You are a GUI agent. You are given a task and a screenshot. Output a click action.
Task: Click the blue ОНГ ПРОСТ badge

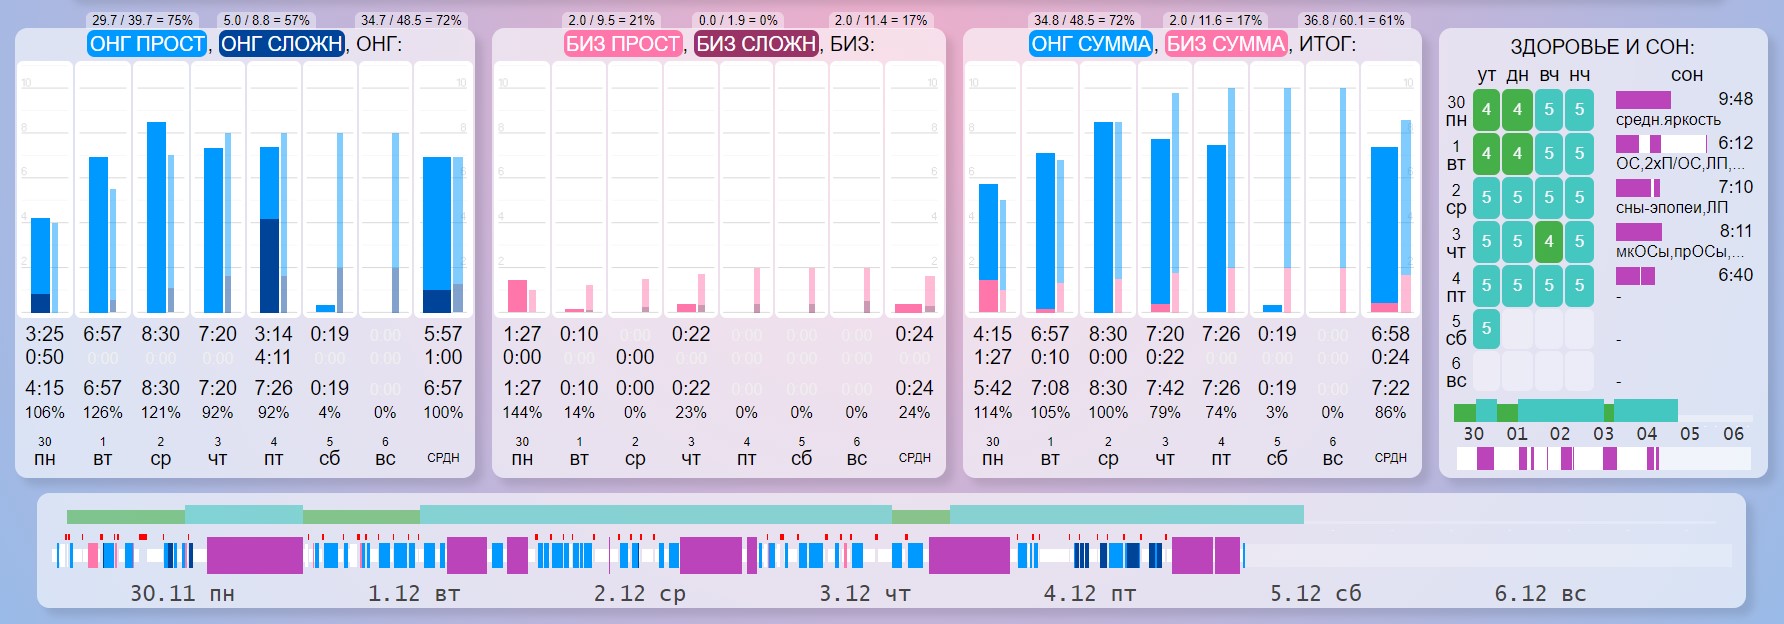(147, 44)
